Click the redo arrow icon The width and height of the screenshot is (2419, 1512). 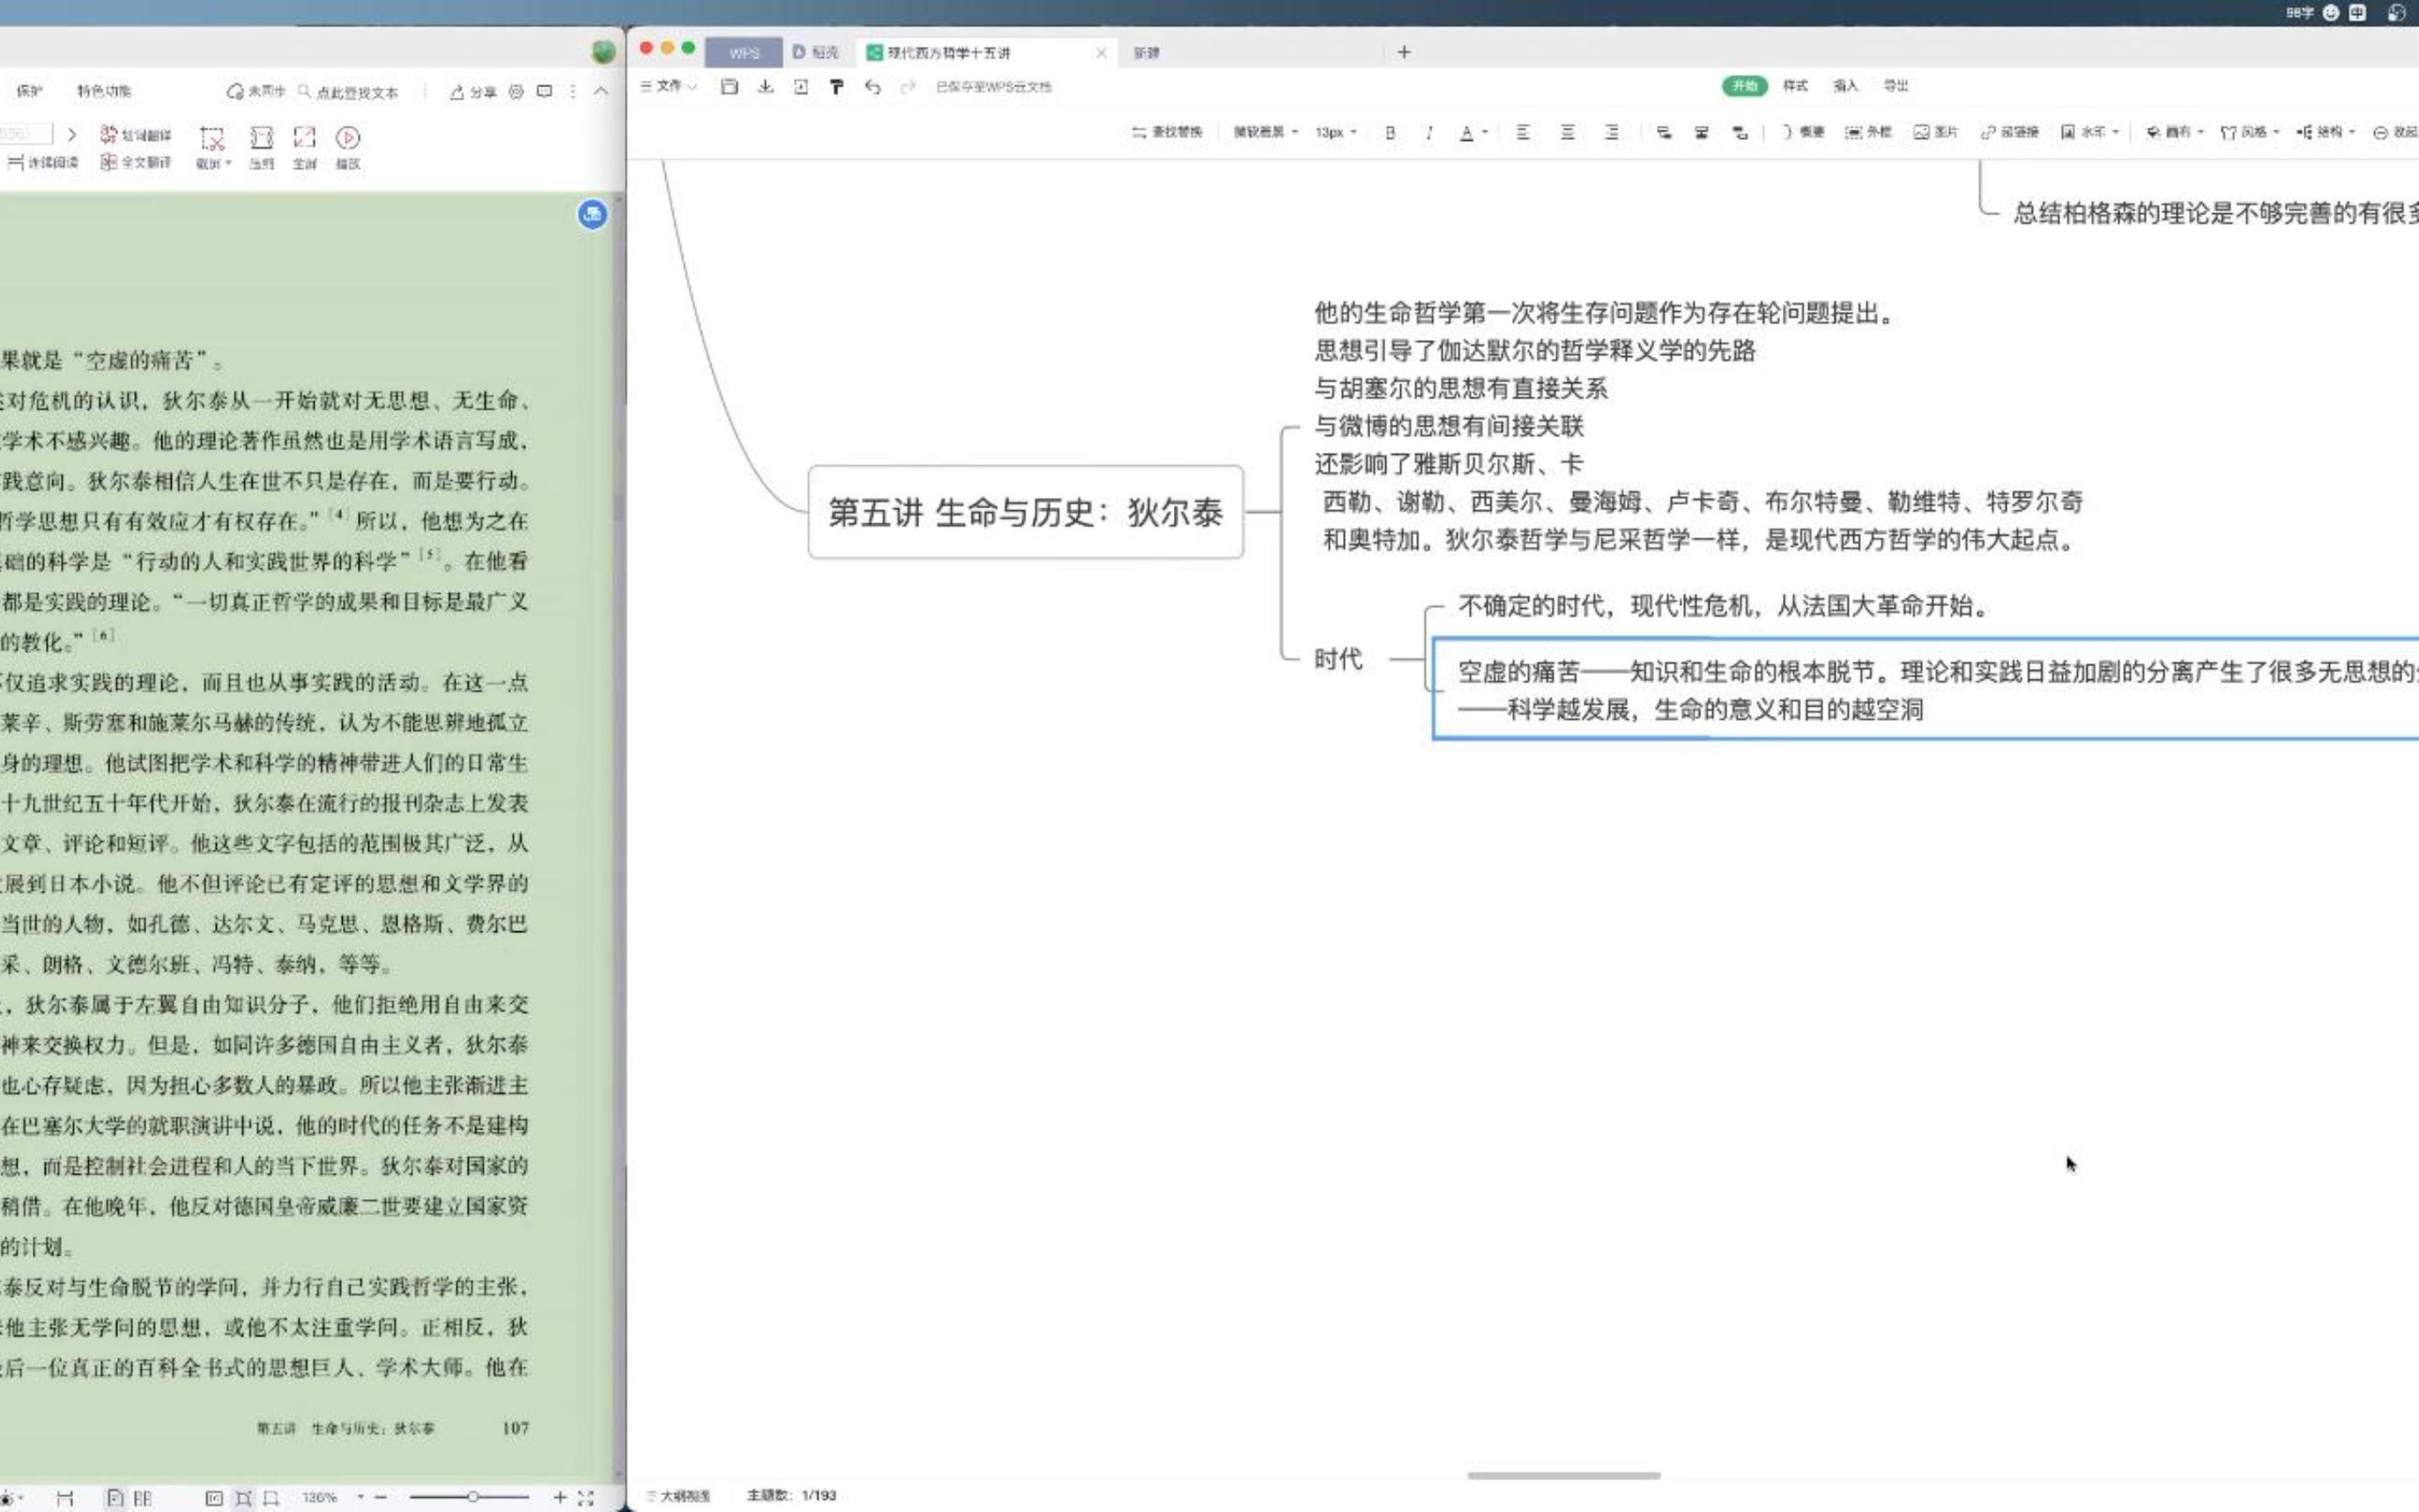(x=908, y=87)
